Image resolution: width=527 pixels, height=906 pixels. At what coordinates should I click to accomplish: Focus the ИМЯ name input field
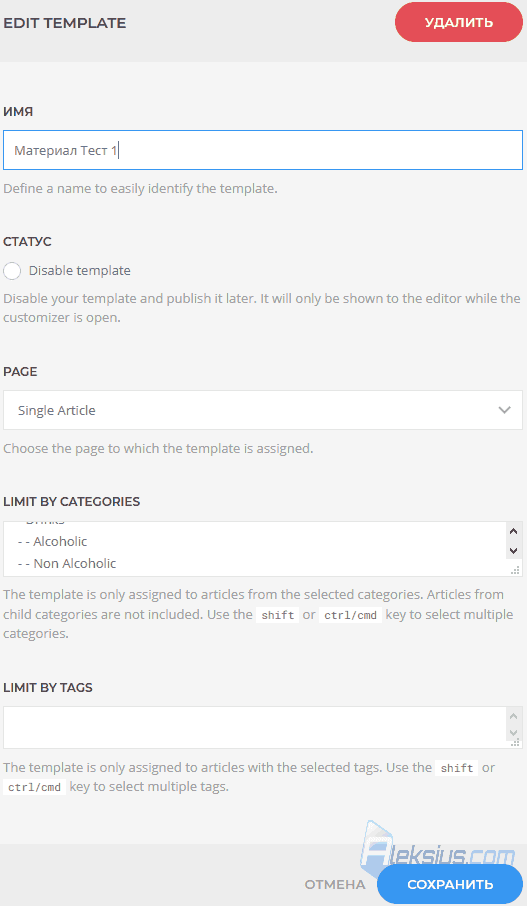263,150
